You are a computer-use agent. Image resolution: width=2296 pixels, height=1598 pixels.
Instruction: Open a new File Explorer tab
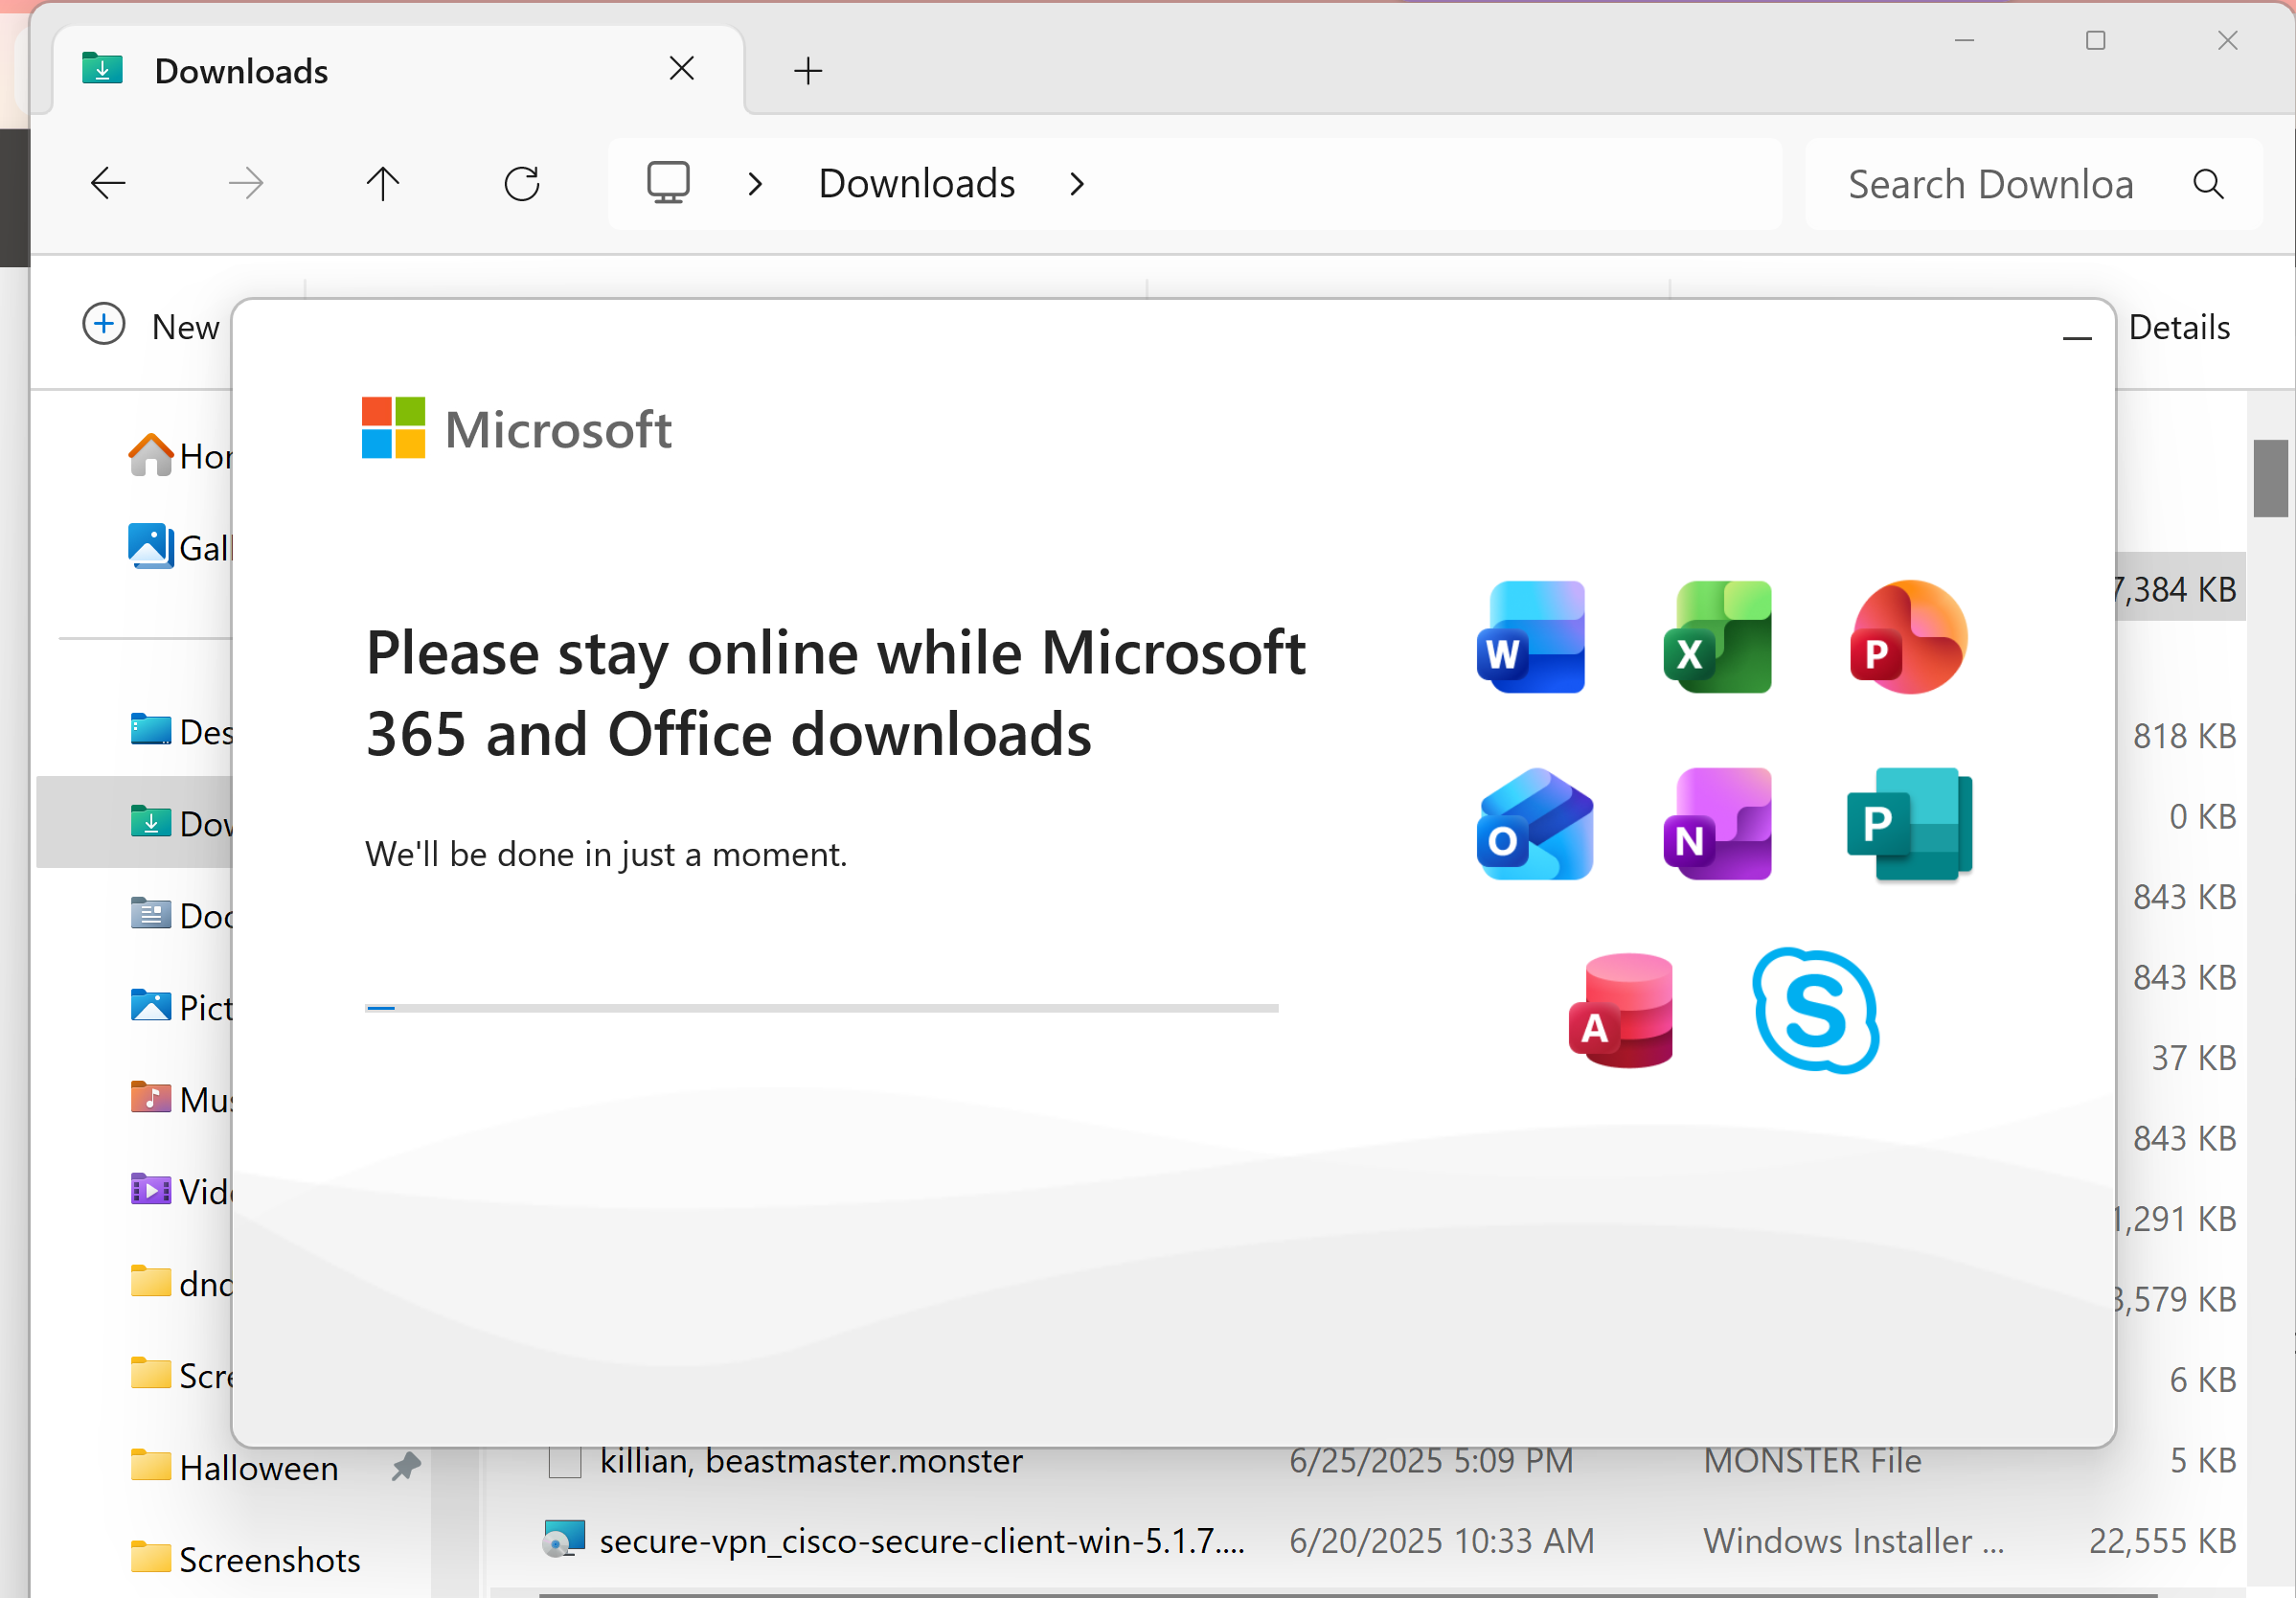808,70
